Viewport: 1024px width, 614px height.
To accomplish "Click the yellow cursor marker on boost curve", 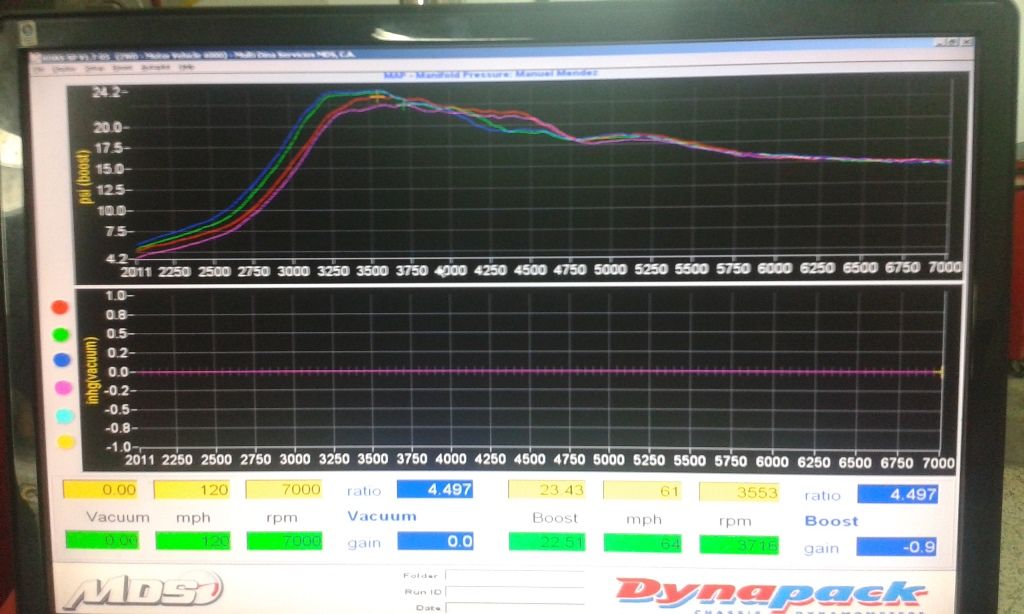I will coord(377,97).
